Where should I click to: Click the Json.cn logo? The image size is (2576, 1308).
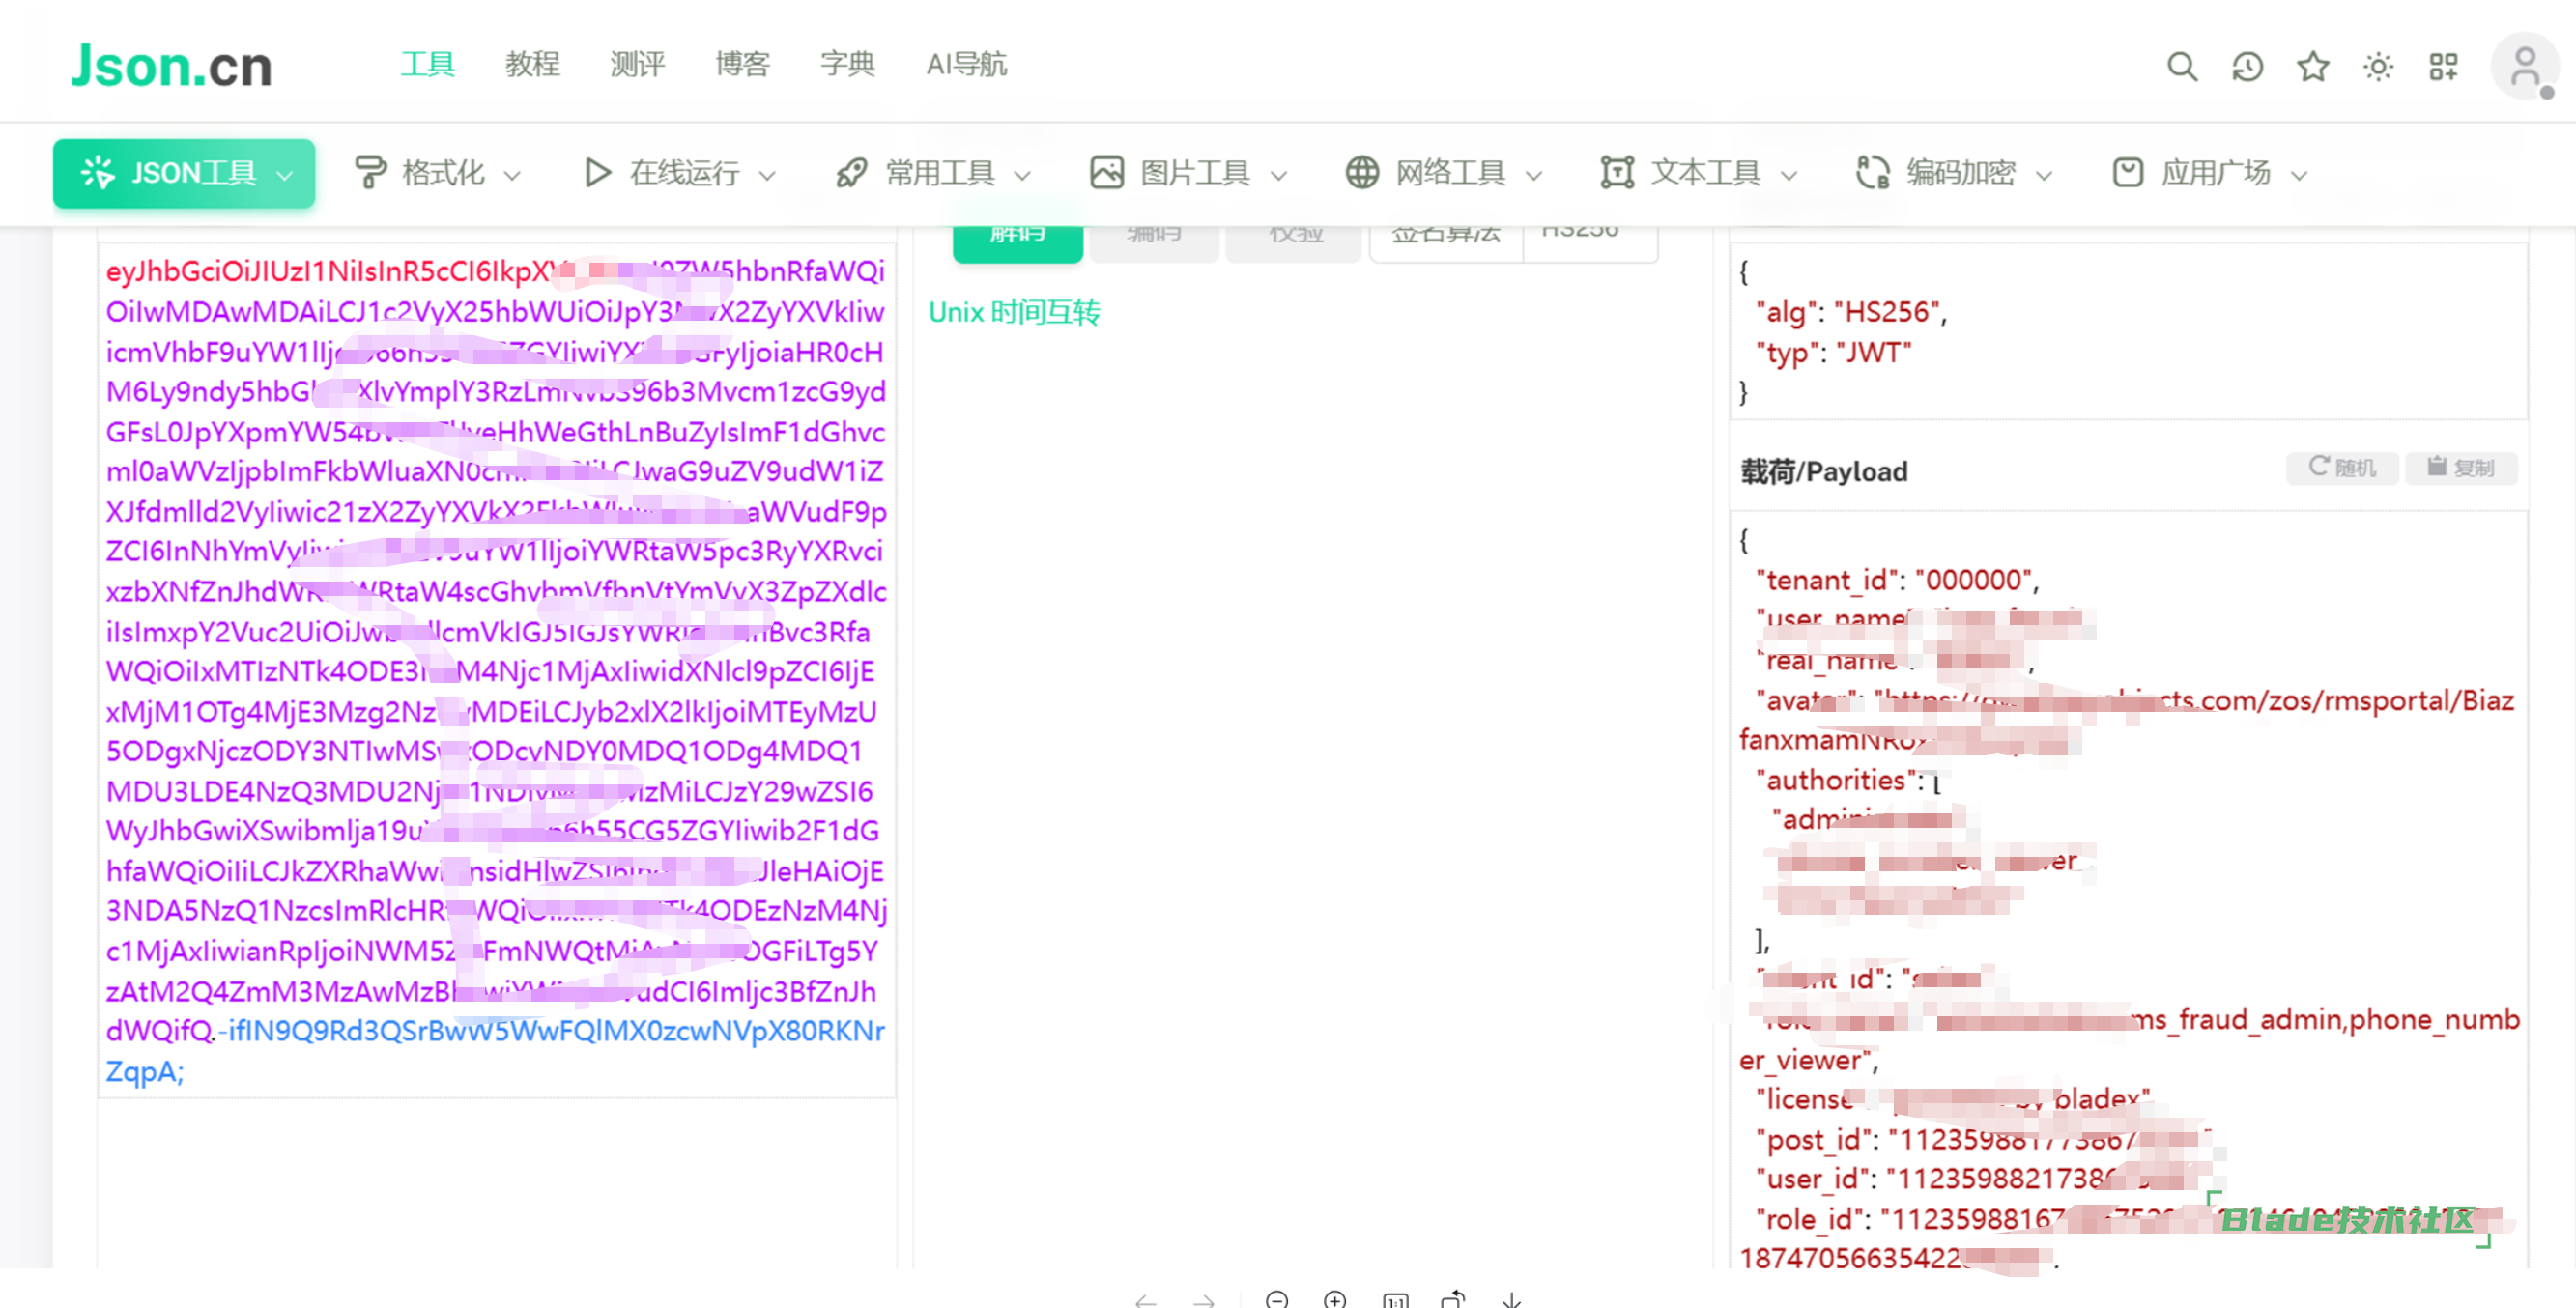pos(171,66)
